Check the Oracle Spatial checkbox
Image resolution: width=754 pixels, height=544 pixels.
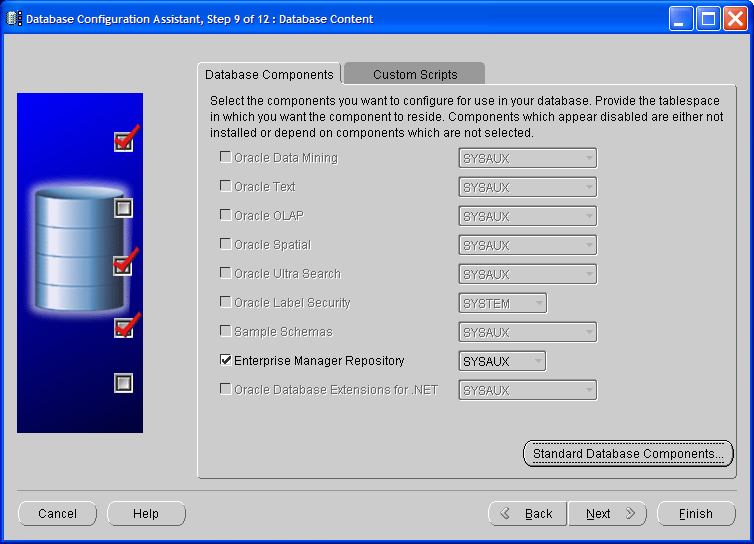(225, 244)
